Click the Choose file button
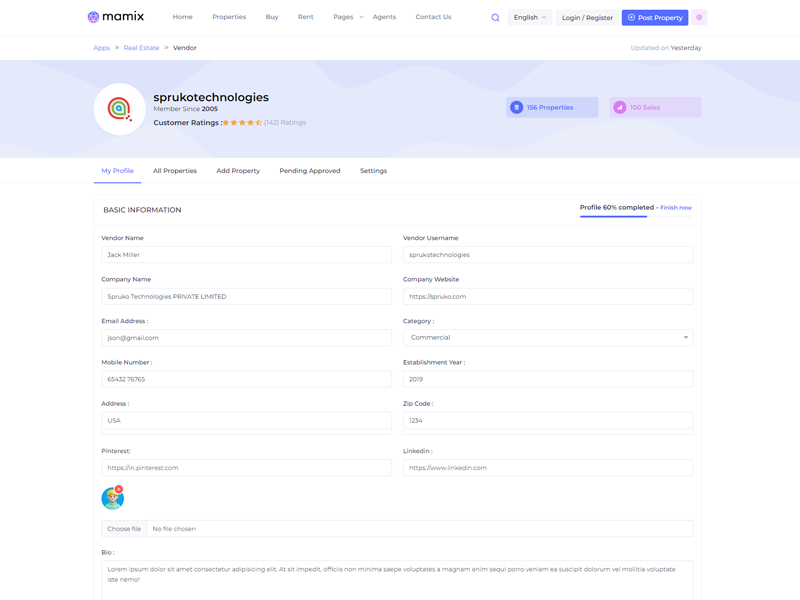This screenshot has width=800, height=600. click(x=124, y=529)
